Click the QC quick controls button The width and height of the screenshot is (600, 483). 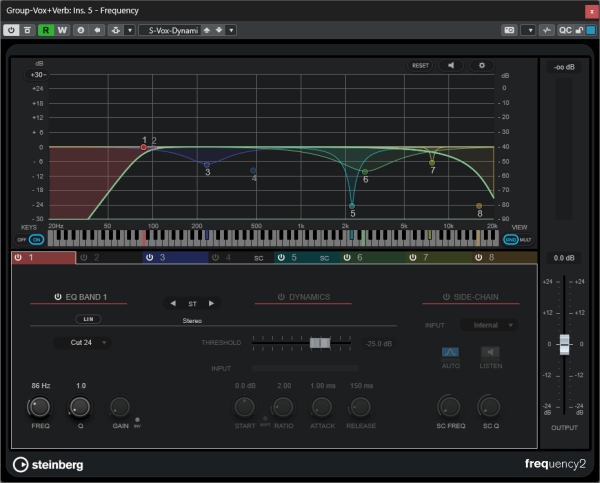[x=566, y=30]
